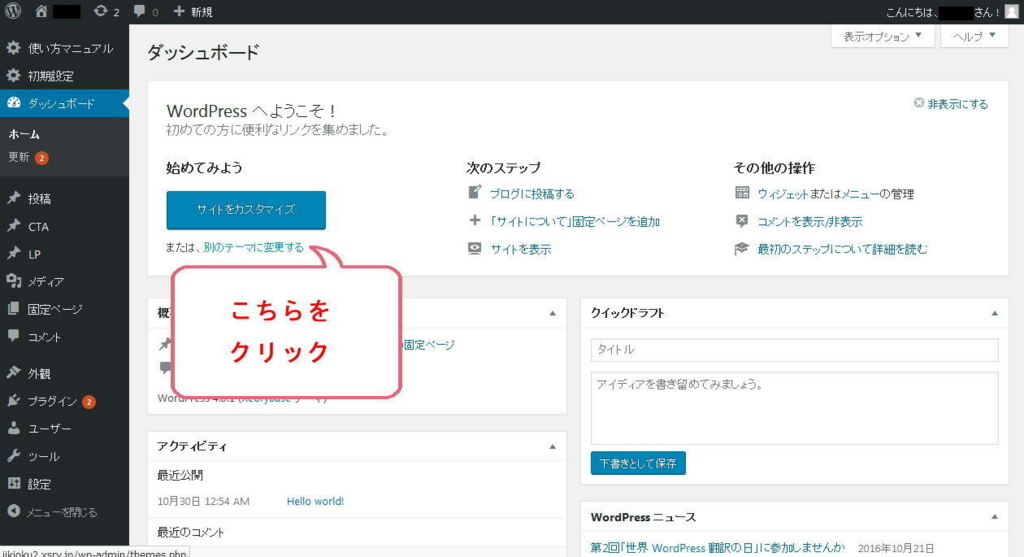Viewport: 1024px width, 557px height.
Task: Click the 下書きとして保存 button
Action: (x=638, y=463)
